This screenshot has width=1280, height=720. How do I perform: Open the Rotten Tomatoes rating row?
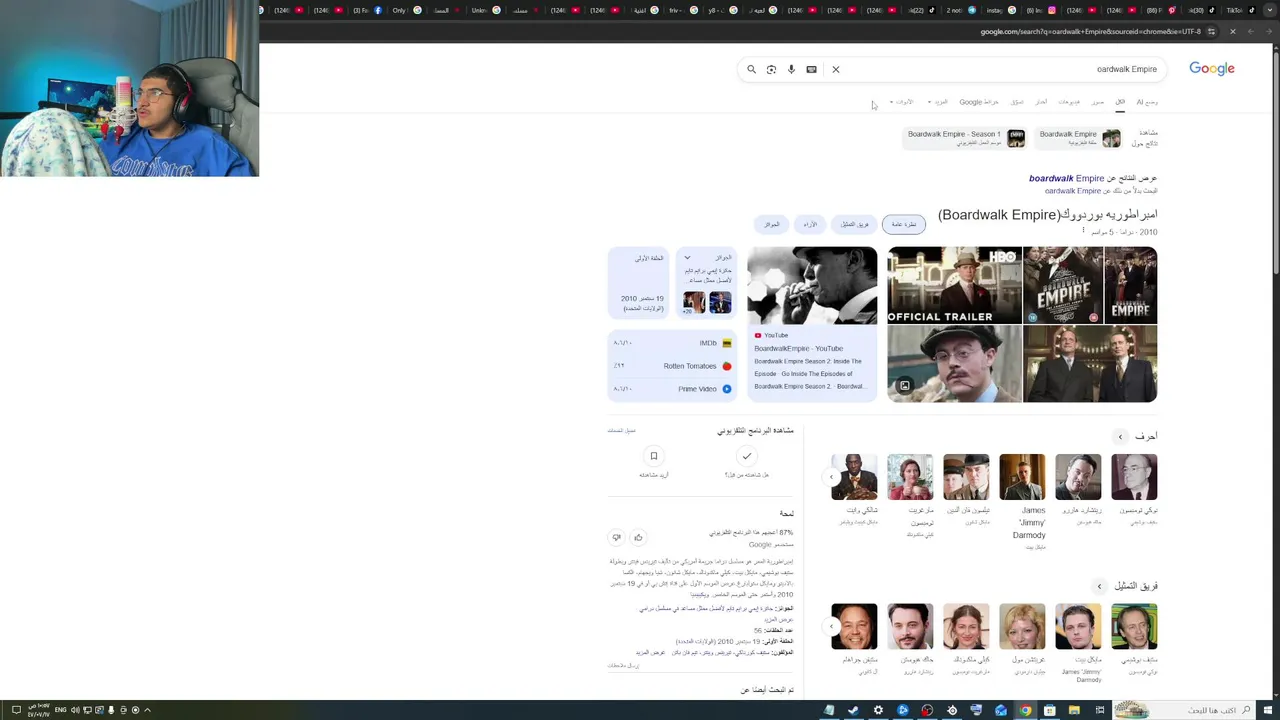tap(672, 366)
